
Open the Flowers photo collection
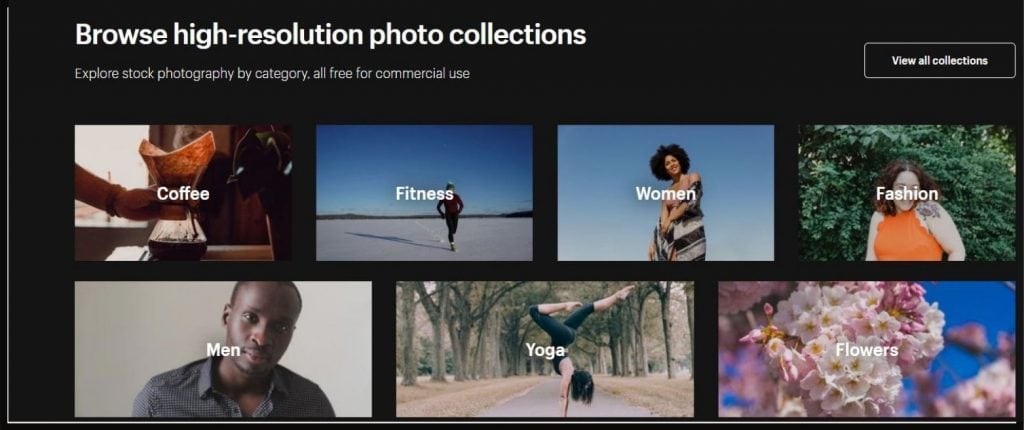point(867,349)
